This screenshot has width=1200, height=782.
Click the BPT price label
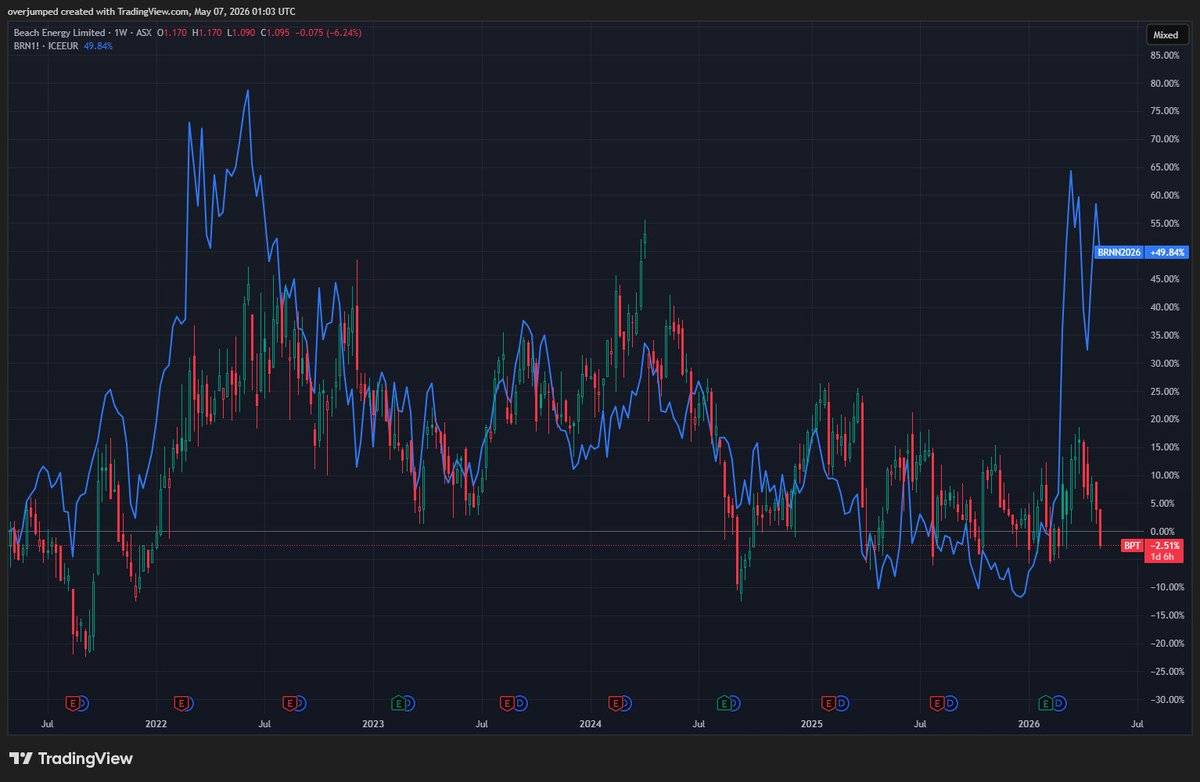point(1132,545)
